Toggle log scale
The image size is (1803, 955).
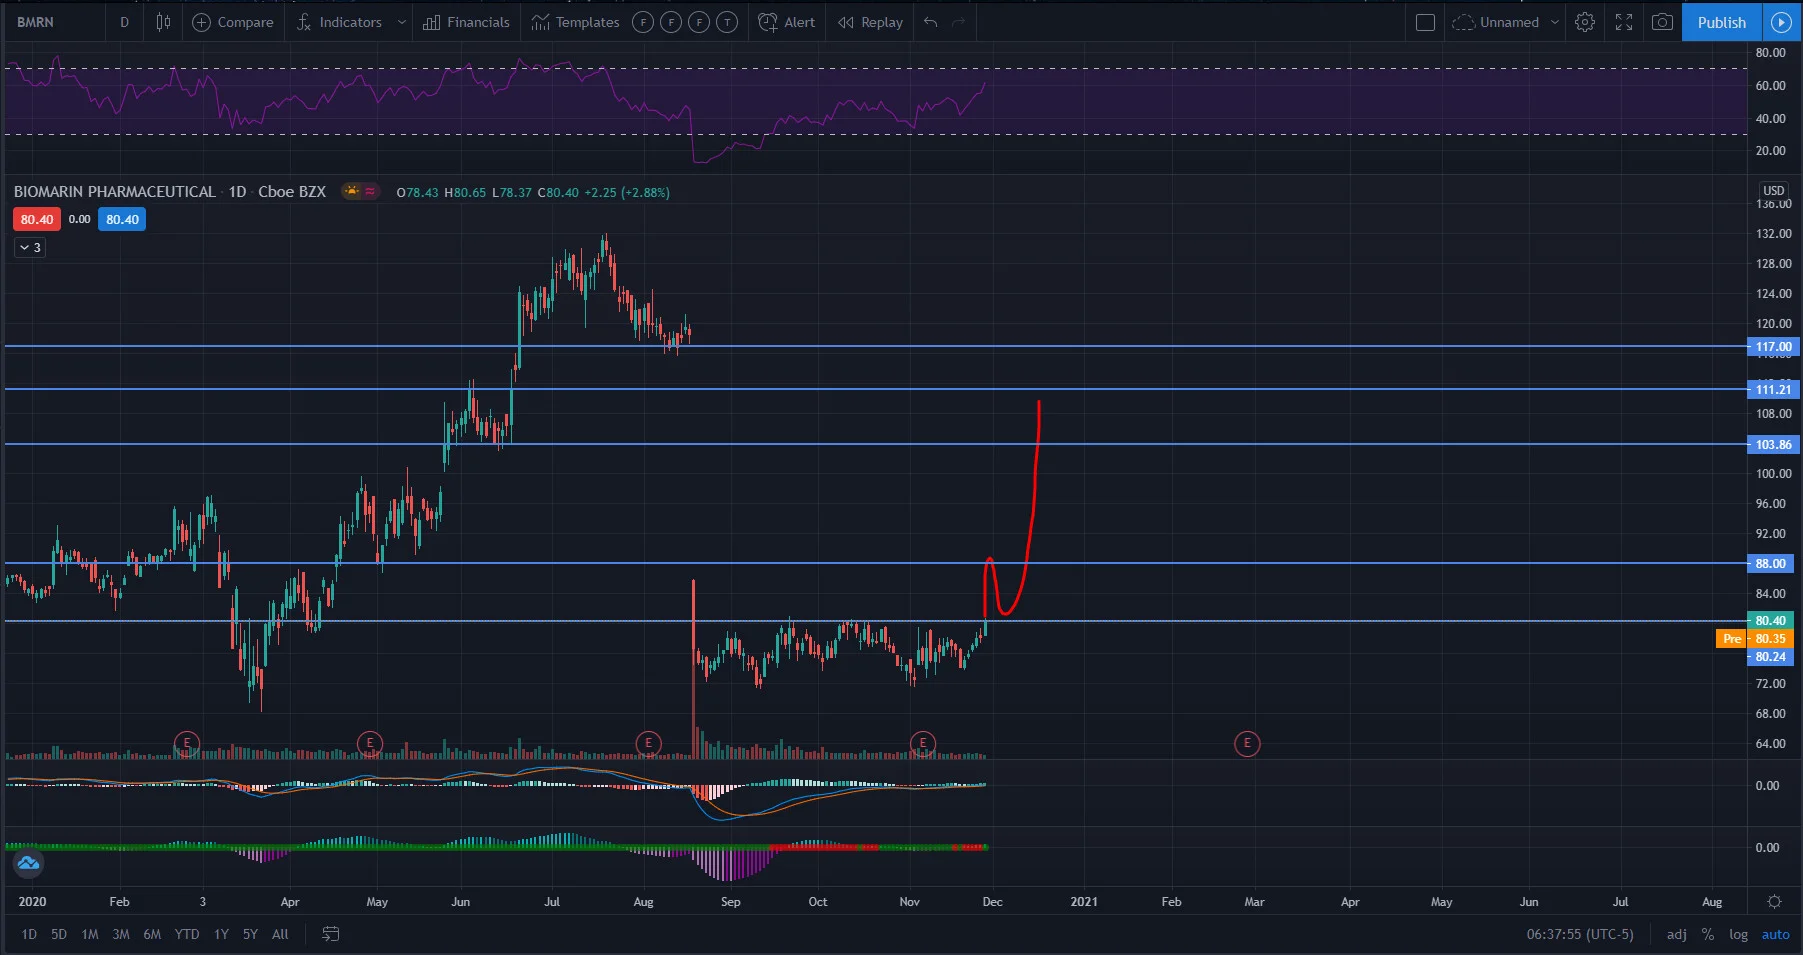tap(1739, 934)
